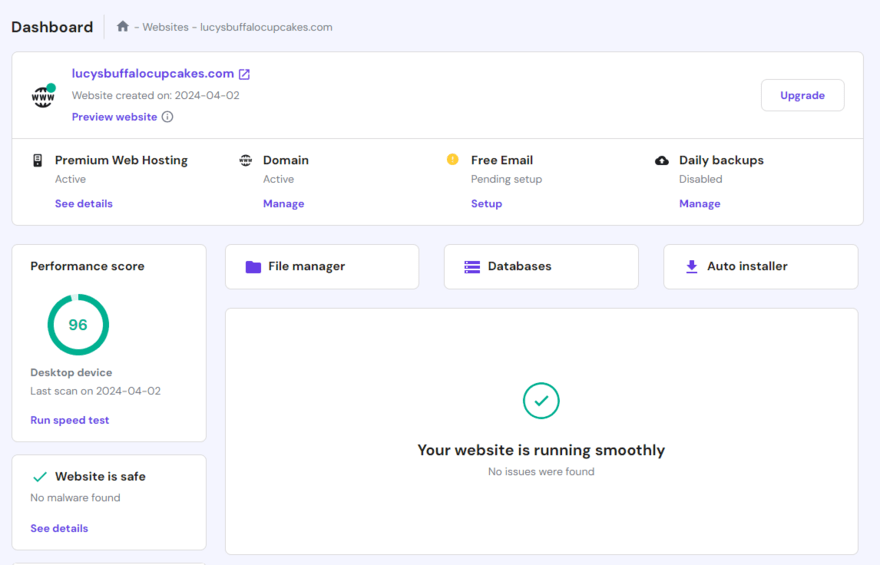Click the 'Premium Web Hosting' title text
Viewport: 880px width, 565px height.
pos(121,160)
